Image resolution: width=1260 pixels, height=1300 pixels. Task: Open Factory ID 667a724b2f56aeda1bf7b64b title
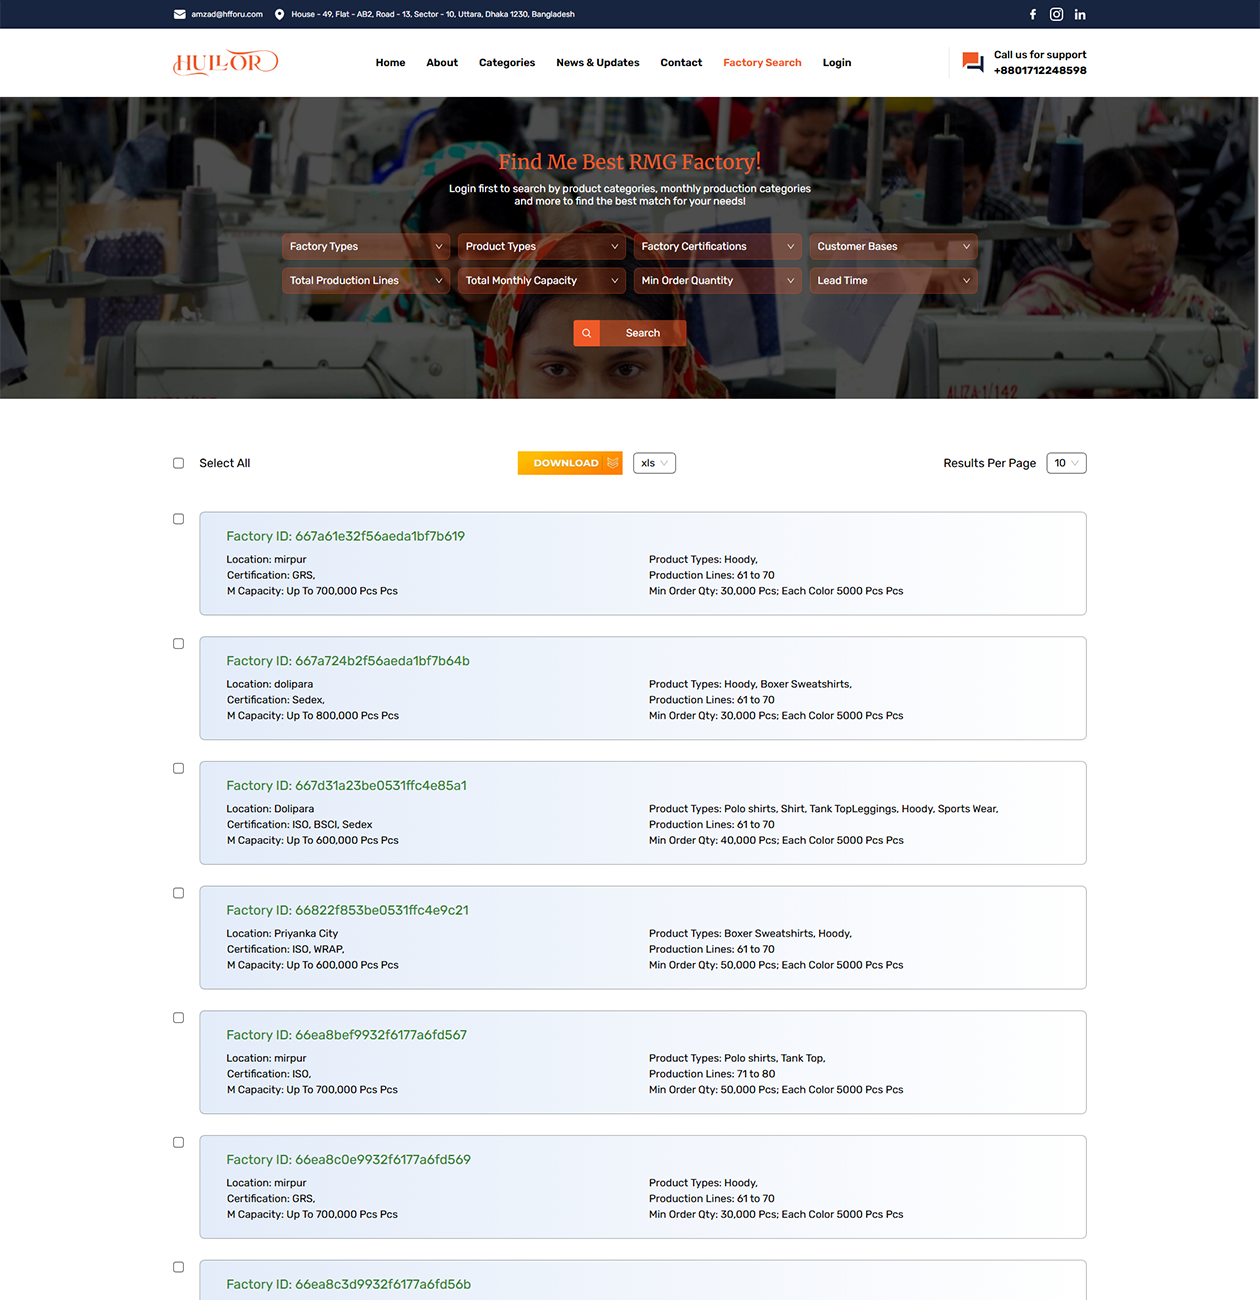point(348,661)
